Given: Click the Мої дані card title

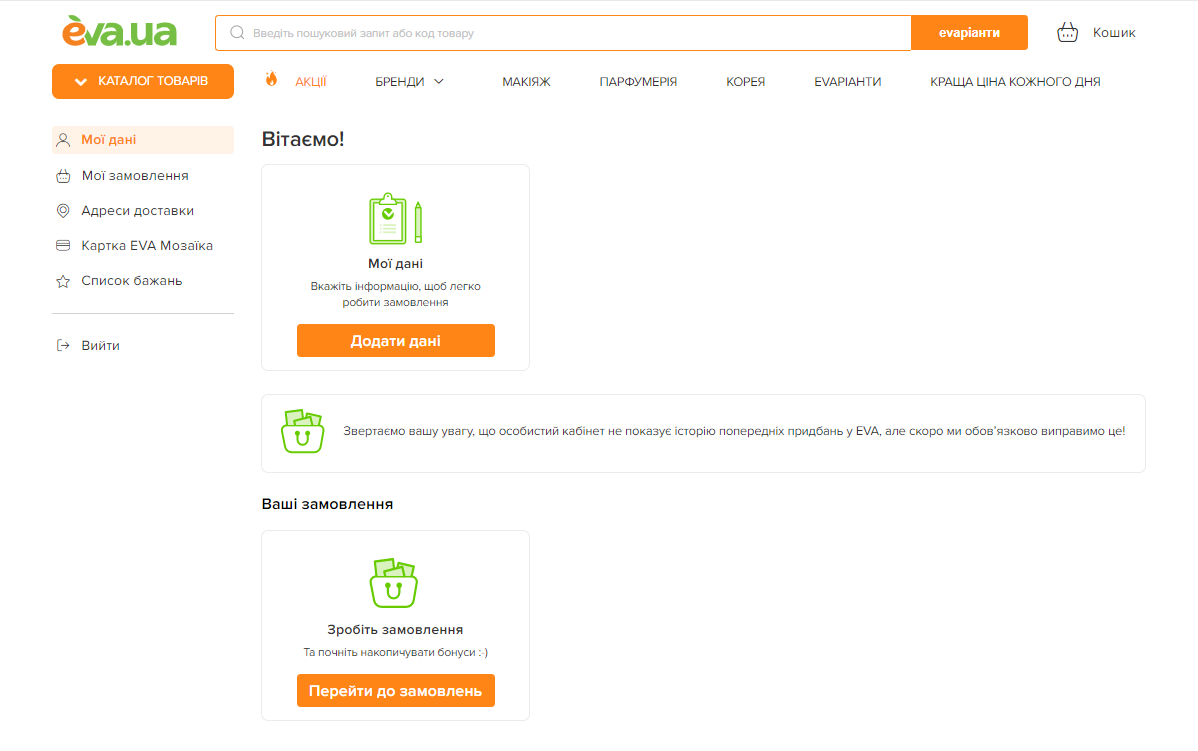Looking at the screenshot, I should [395, 264].
